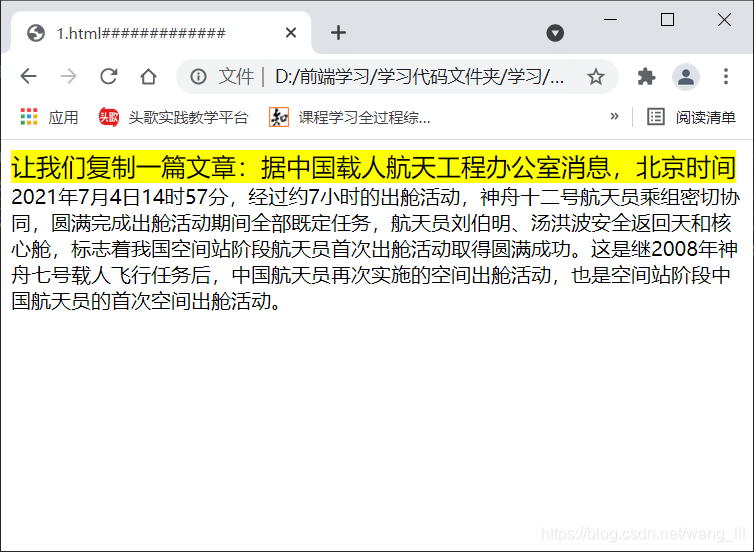Click the address bar URL text
Image resolution: width=754 pixels, height=552 pixels.
pyautogui.click(x=419, y=76)
